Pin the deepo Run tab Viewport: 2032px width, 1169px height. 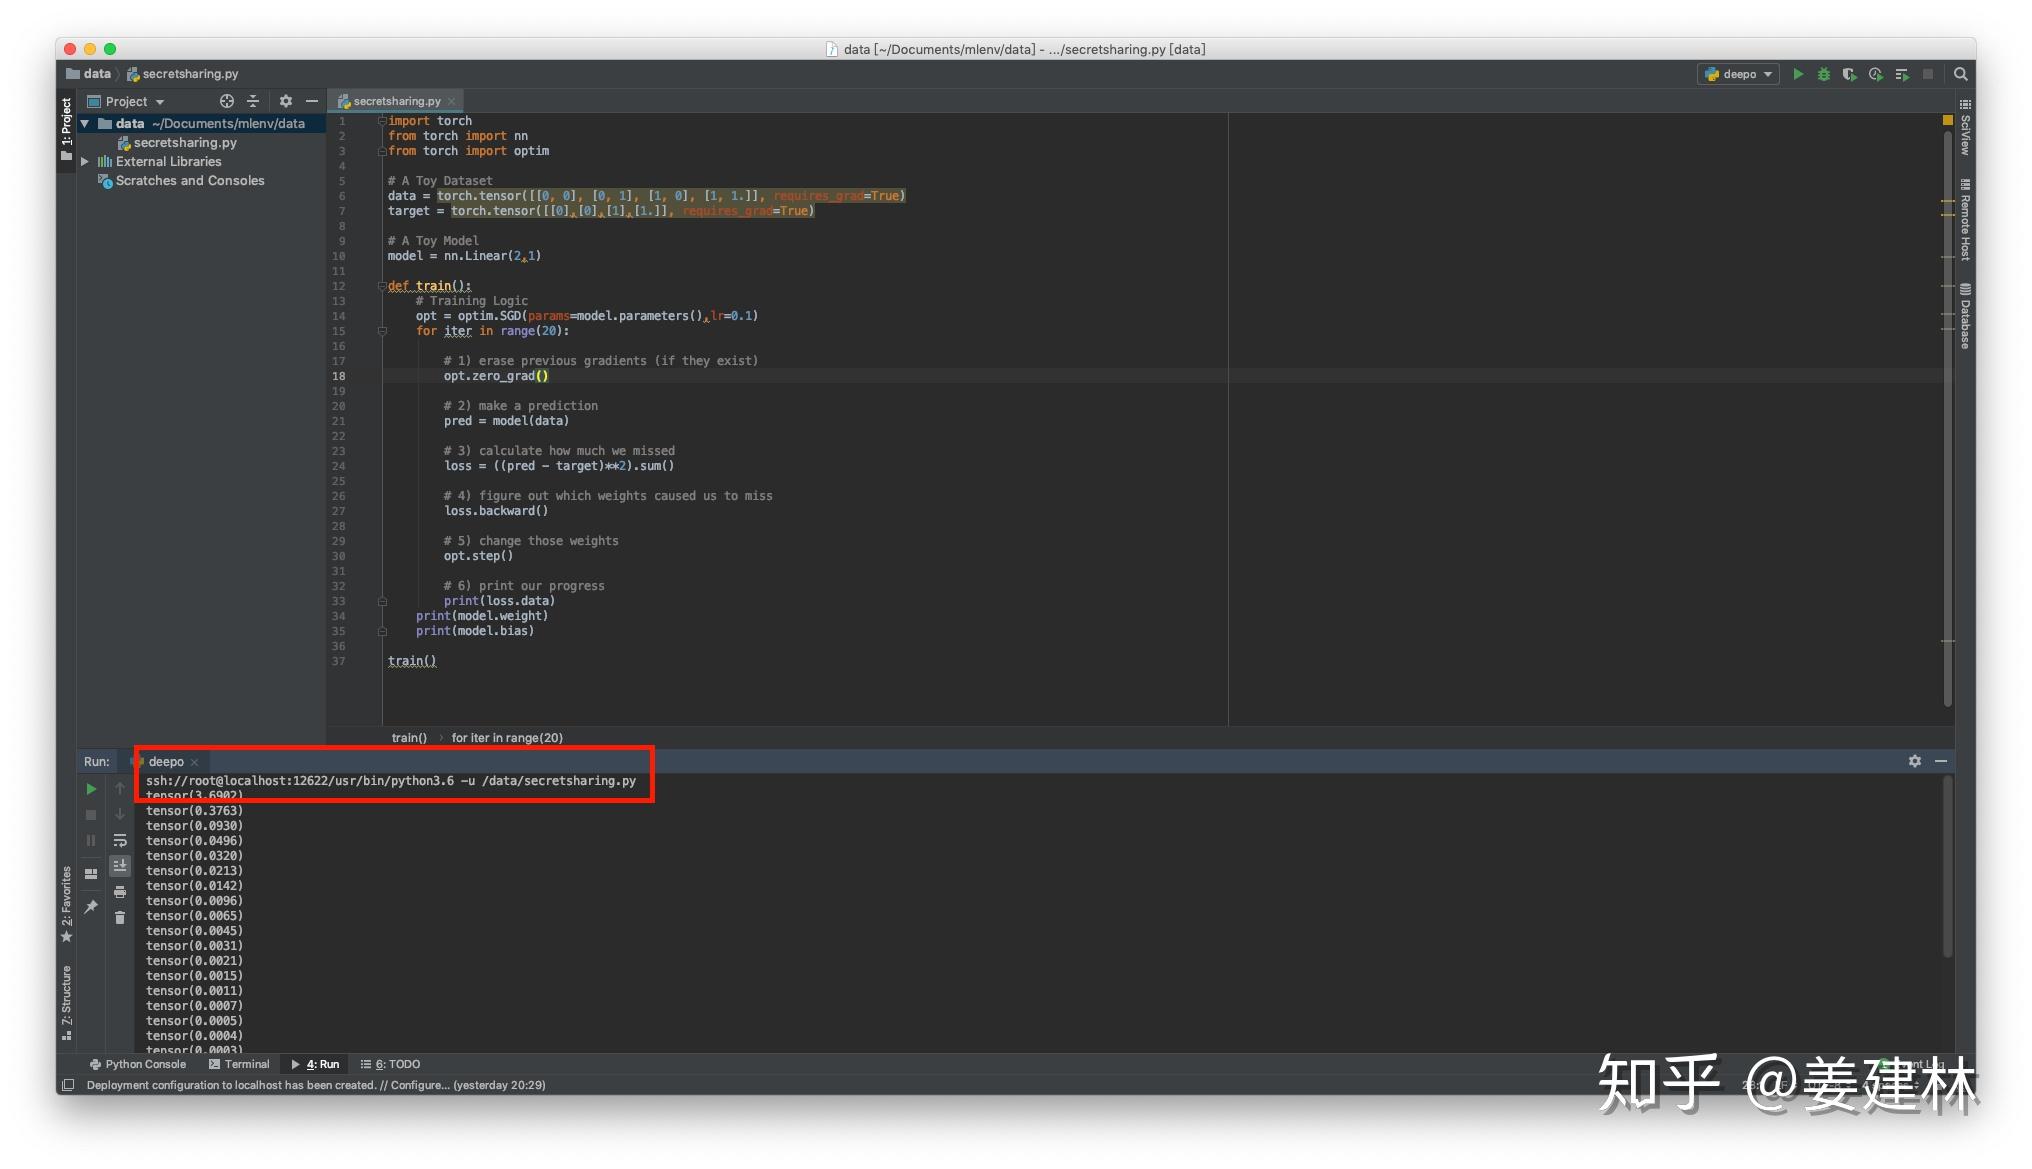[x=91, y=906]
